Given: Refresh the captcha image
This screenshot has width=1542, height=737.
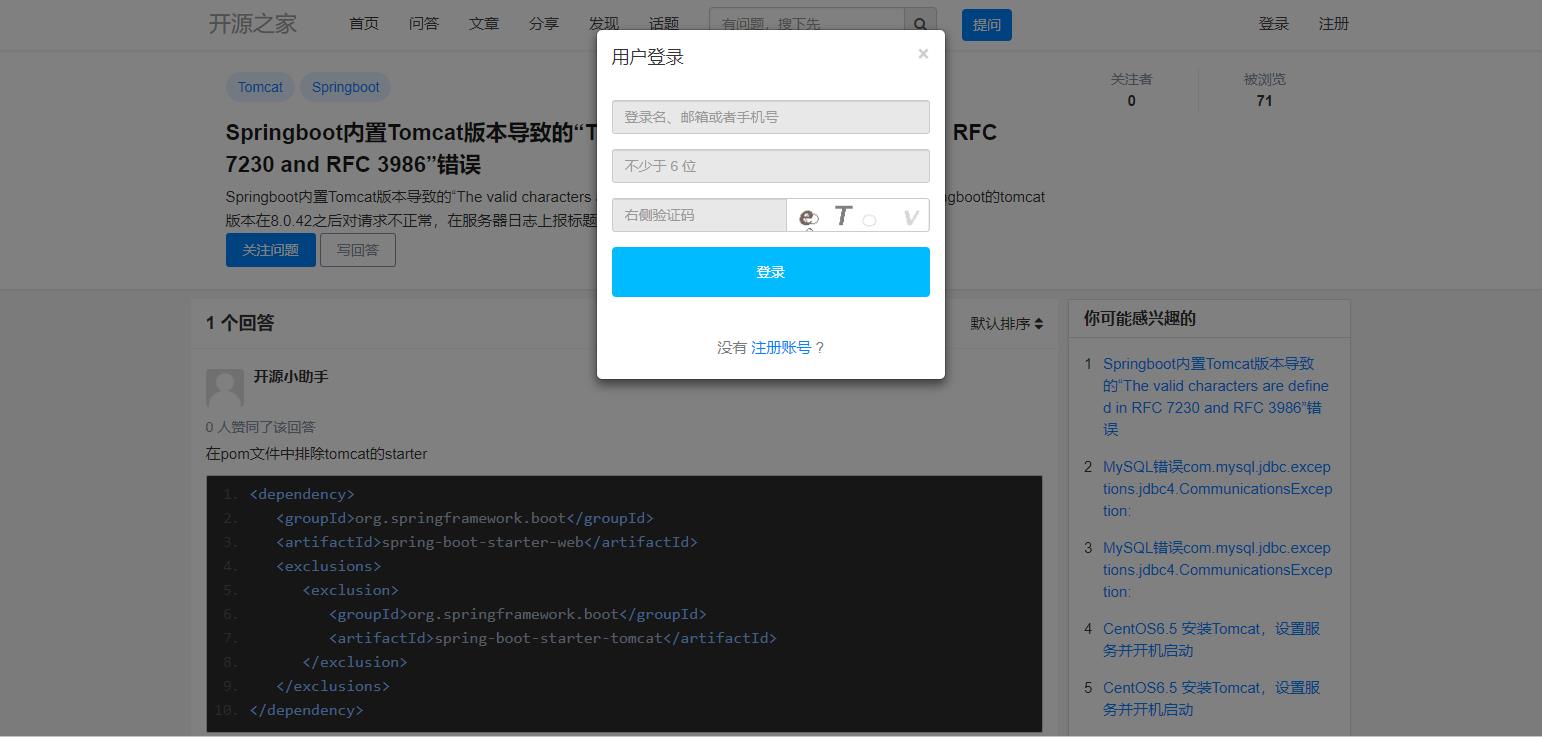Looking at the screenshot, I should (858, 215).
